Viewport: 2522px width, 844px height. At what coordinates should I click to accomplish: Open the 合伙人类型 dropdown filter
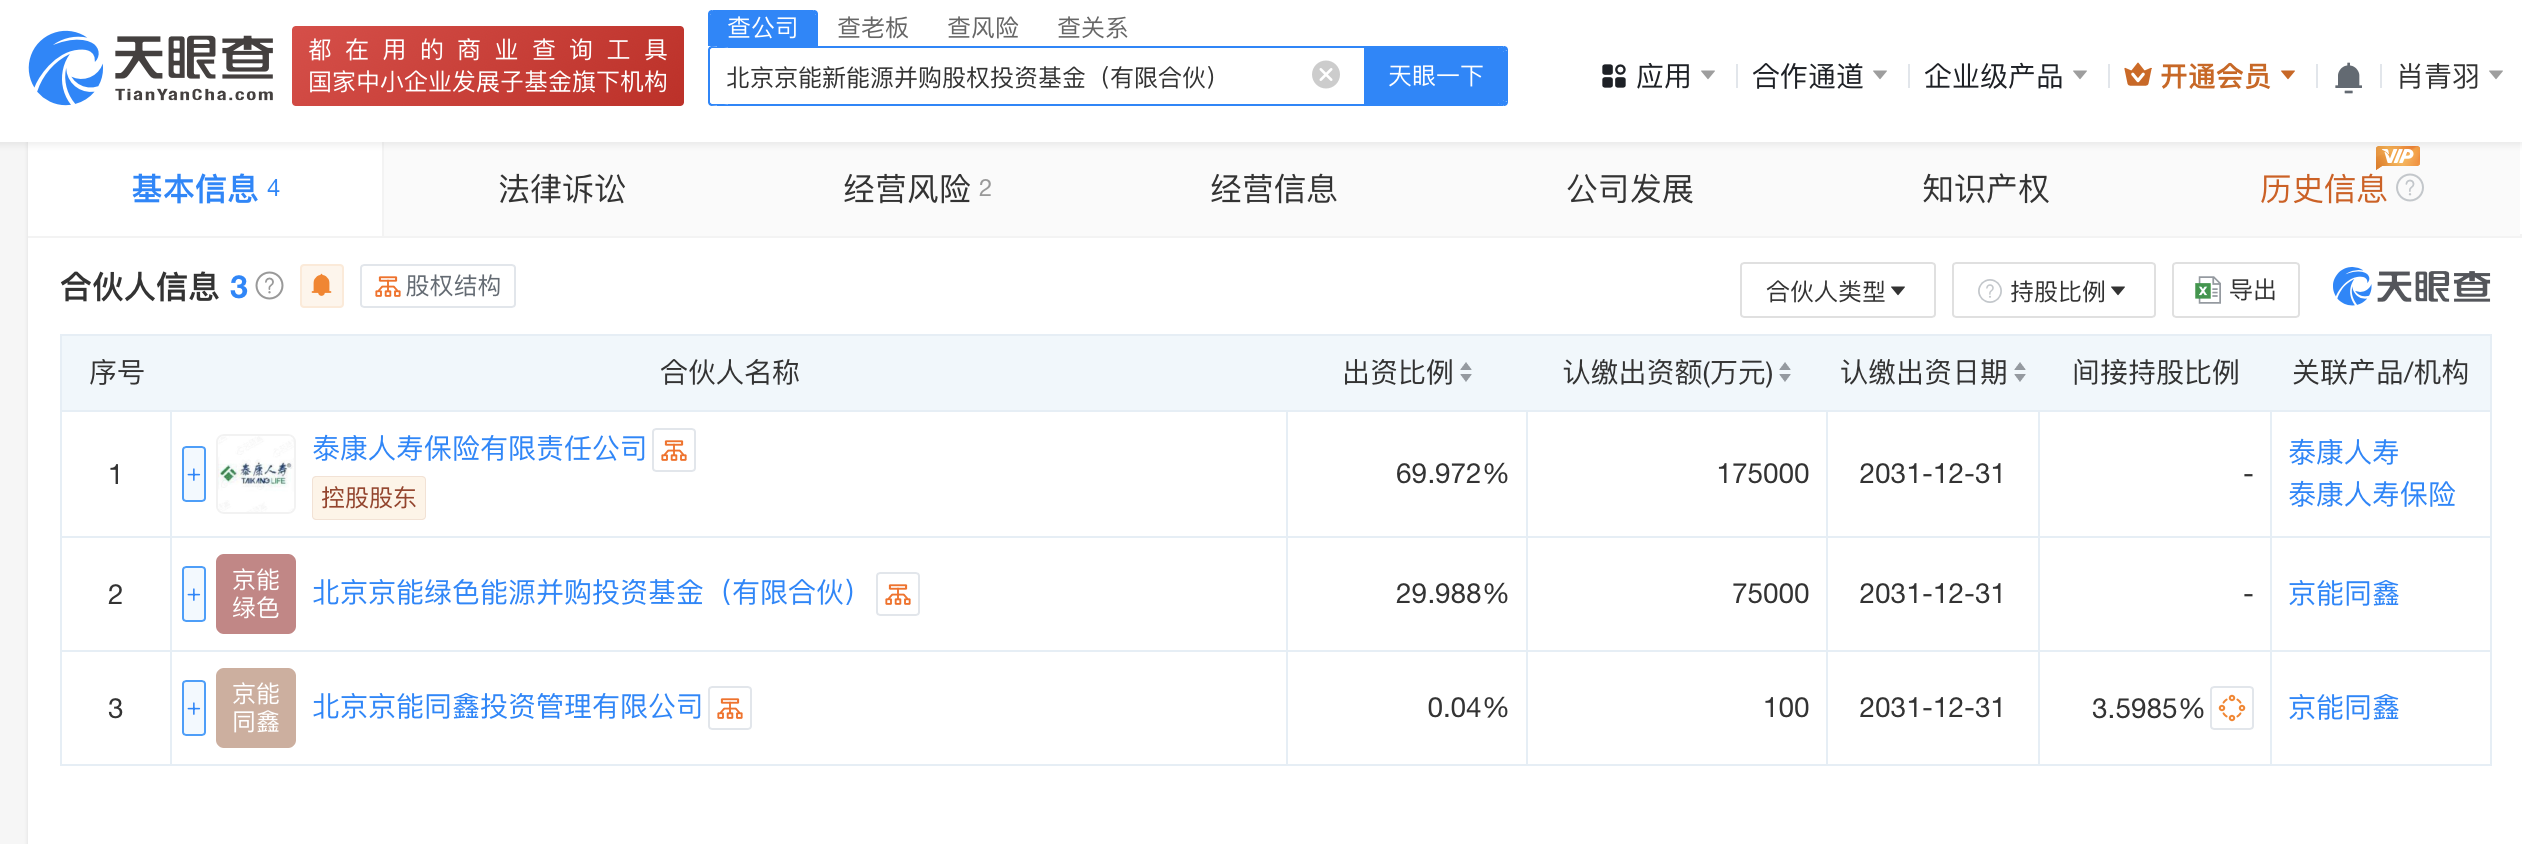pyautogui.click(x=1836, y=291)
